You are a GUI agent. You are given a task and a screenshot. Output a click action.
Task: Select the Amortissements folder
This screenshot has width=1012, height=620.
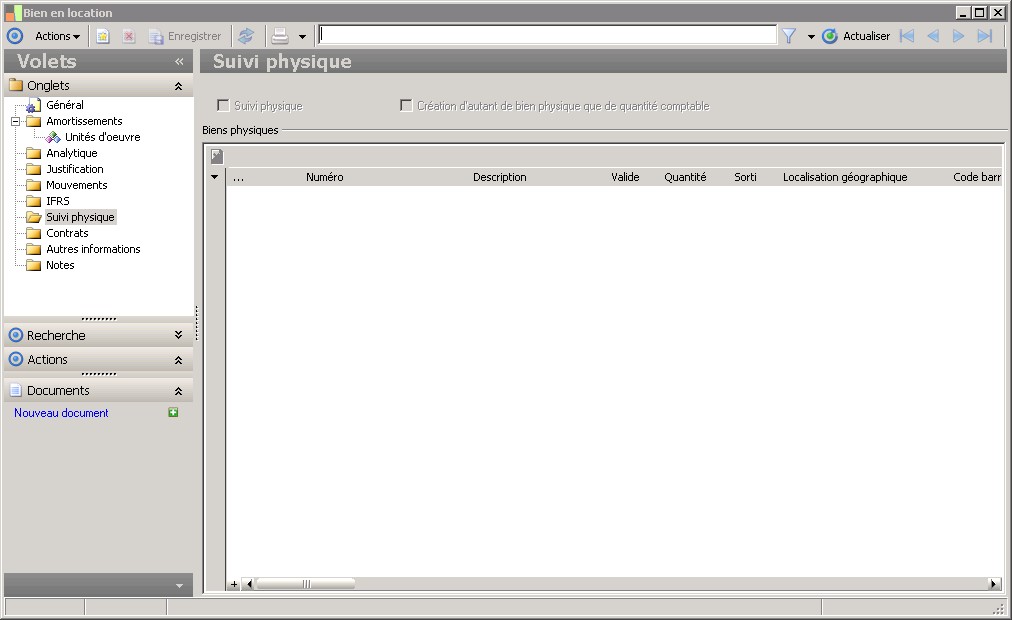[84, 121]
